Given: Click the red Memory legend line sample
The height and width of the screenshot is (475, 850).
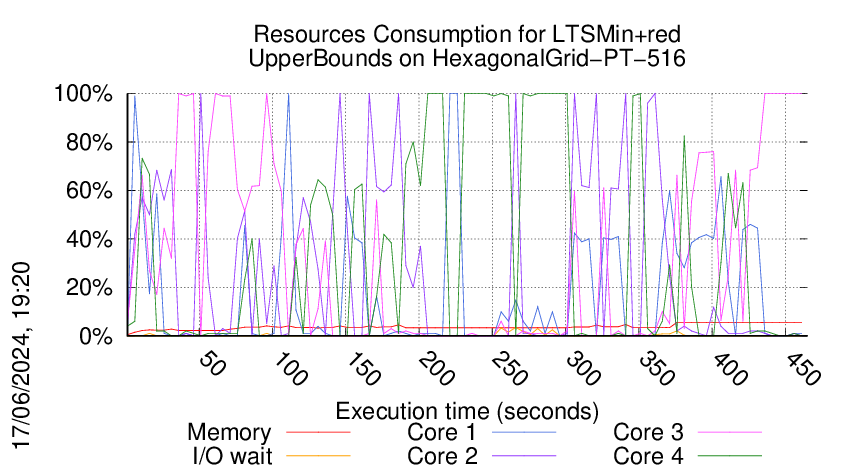Looking at the screenshot, I should [318, 432].
